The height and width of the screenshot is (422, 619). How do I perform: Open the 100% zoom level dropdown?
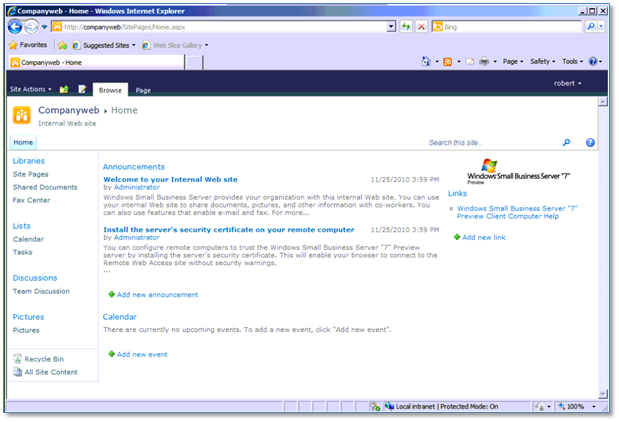tap(593, 407)
